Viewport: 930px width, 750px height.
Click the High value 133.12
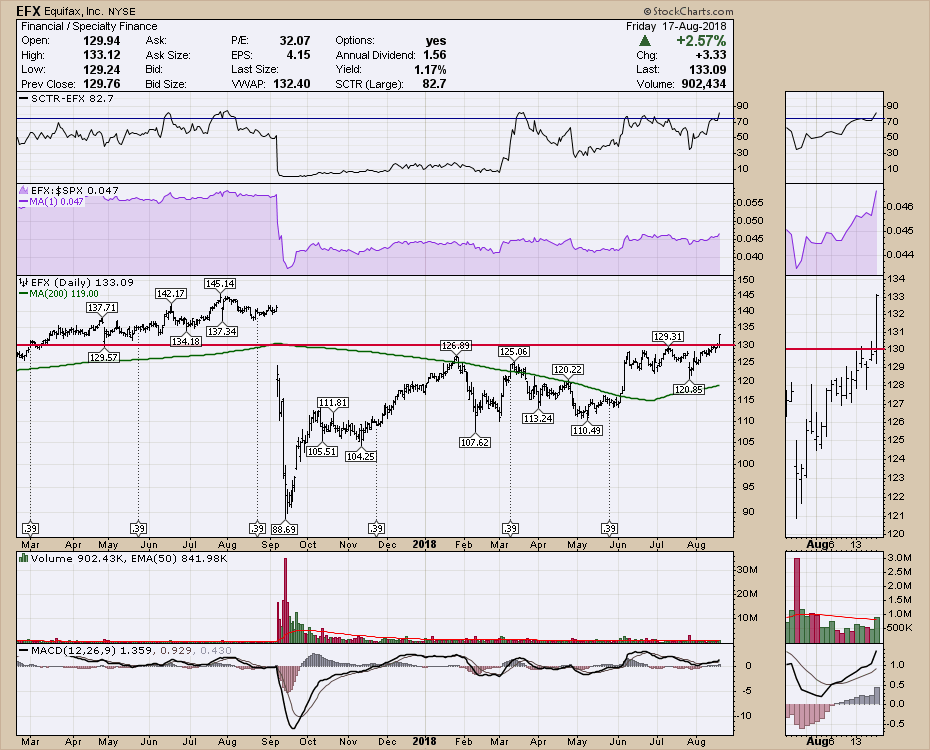(101, 55)
